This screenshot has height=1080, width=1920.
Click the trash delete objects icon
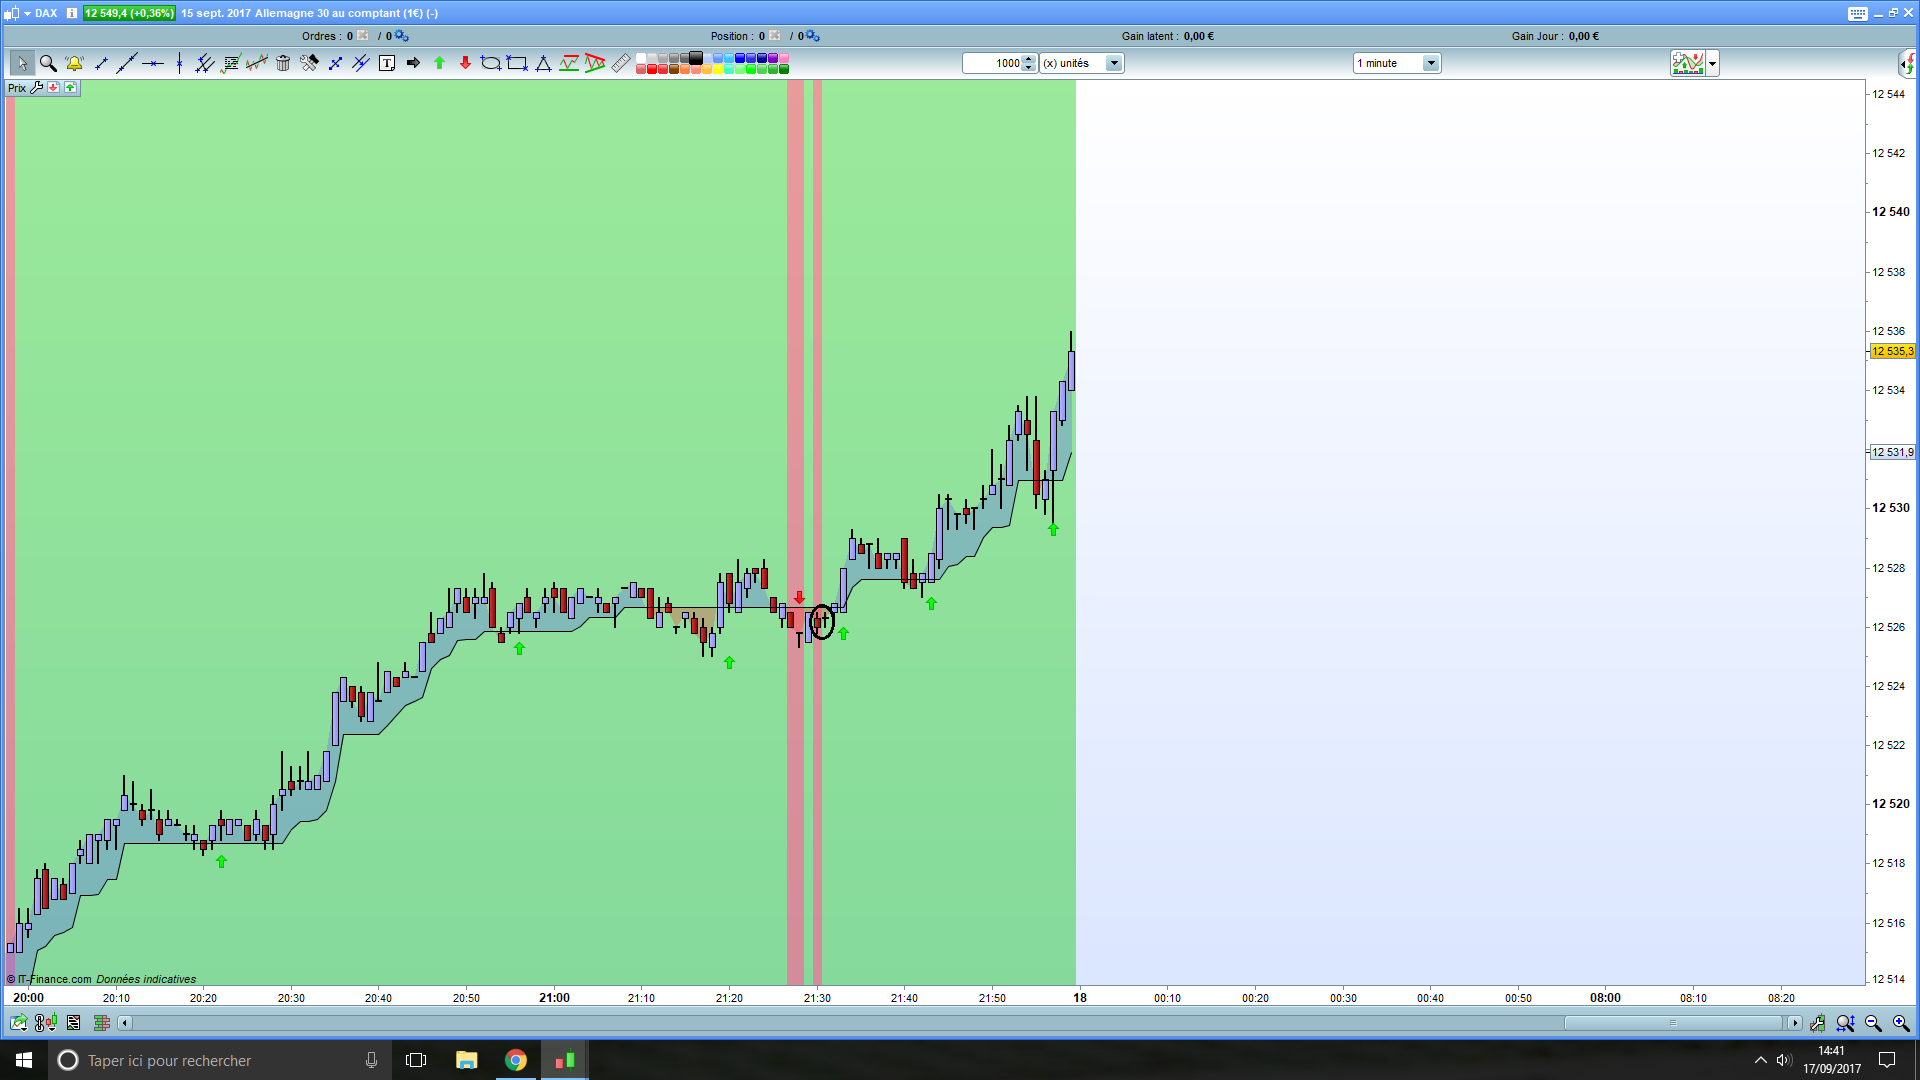pyautogui.click(x=283, y=63)
